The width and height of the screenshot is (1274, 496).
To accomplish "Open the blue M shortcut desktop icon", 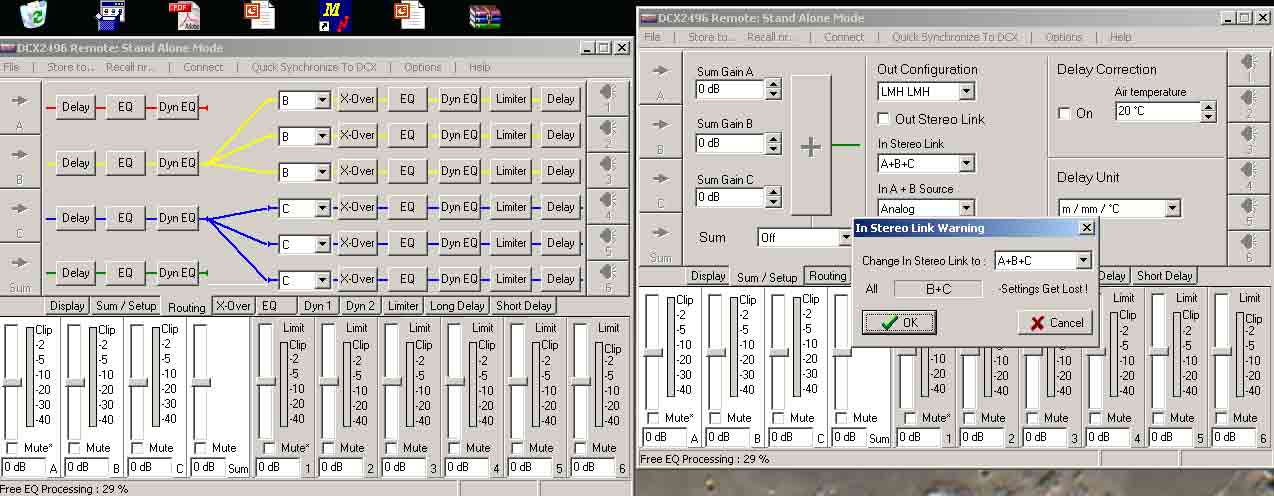I will [334, 15].
